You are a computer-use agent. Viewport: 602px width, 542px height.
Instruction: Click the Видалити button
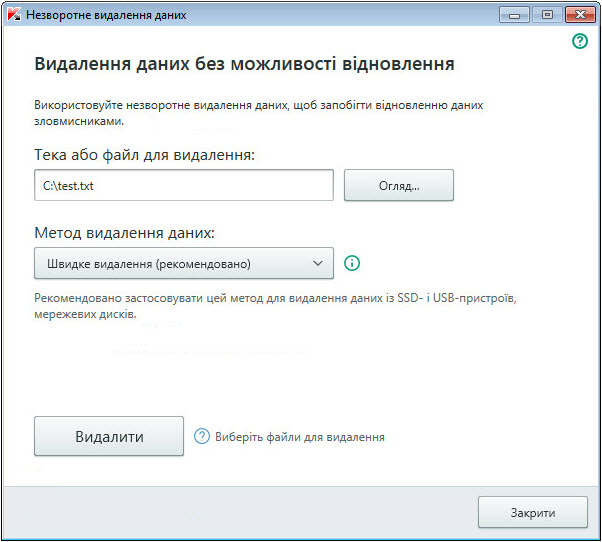pos(109,436)
